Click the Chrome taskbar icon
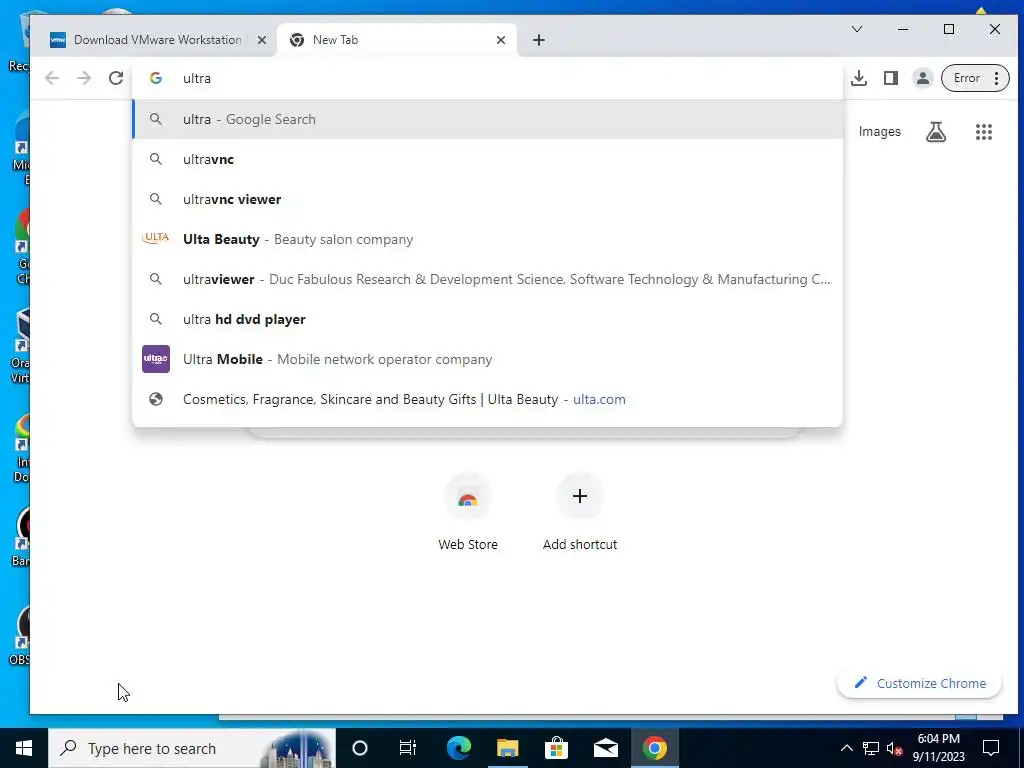 click(x=654, y=748)
